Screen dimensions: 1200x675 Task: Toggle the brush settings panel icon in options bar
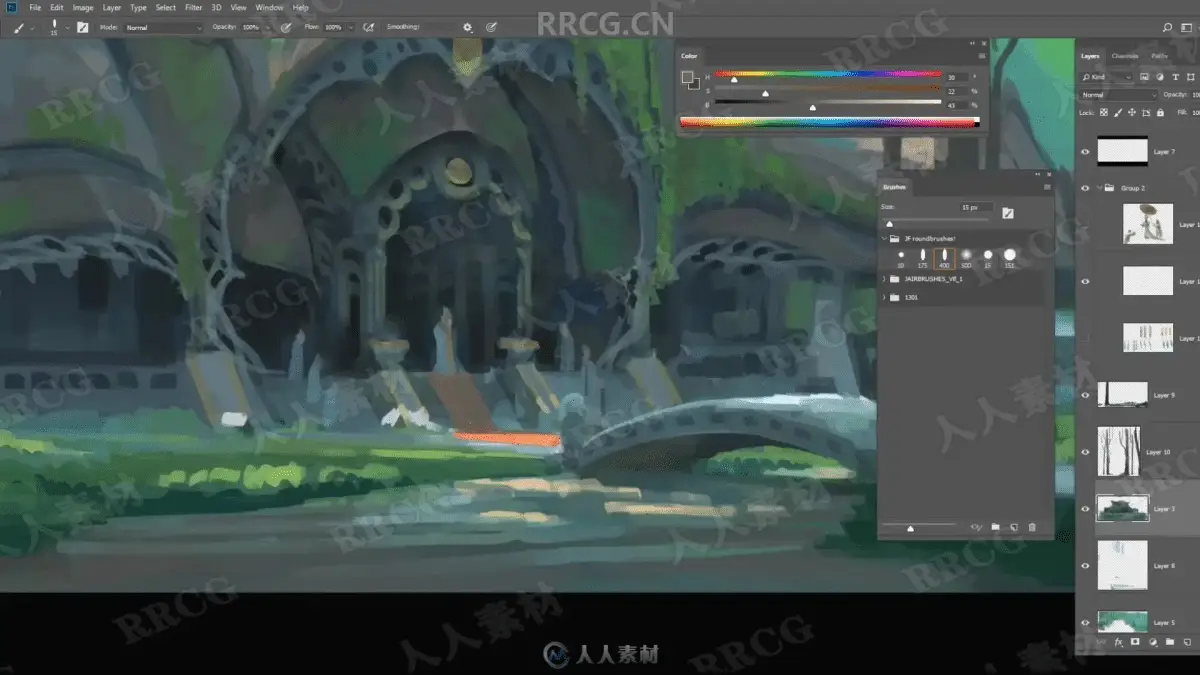82,27
